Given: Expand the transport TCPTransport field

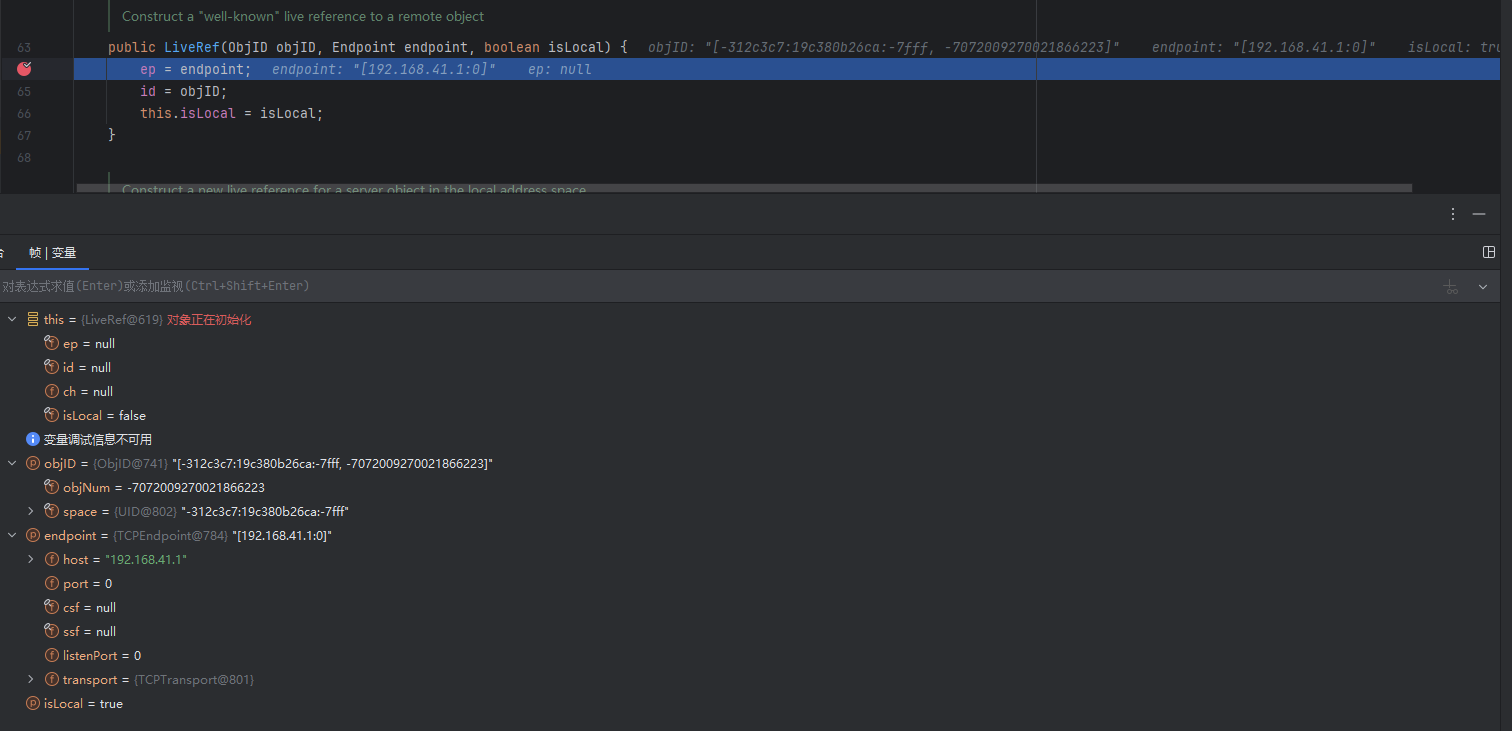Looking at the screenshot, I should [x=31, y=680].
